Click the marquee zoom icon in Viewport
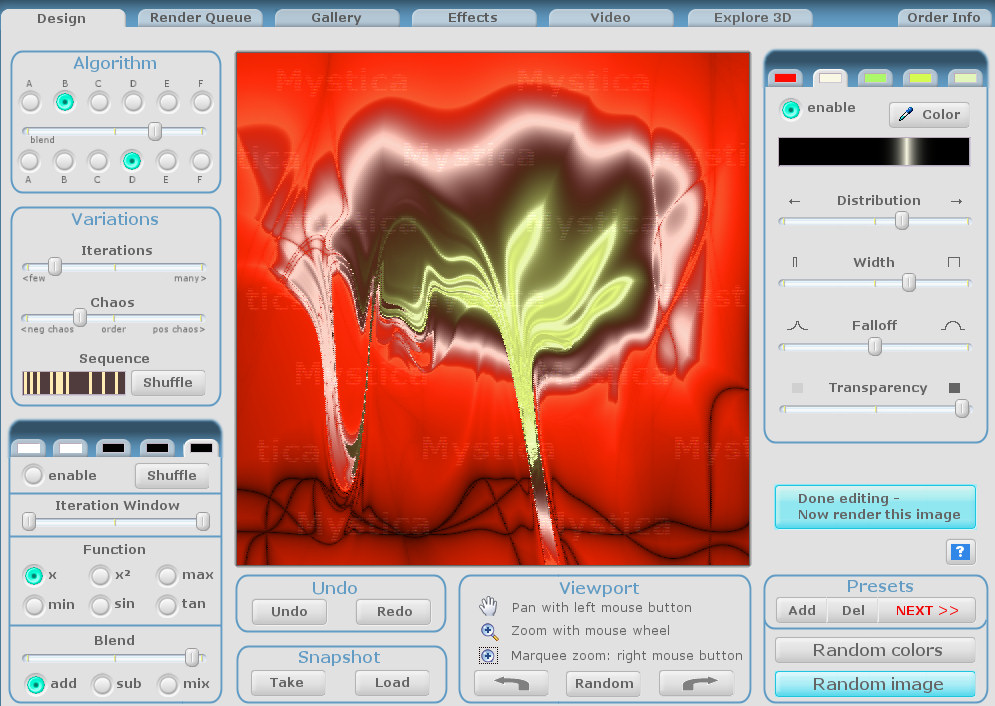The height and width of the screenshot is (706, 995). coord(488,655)
